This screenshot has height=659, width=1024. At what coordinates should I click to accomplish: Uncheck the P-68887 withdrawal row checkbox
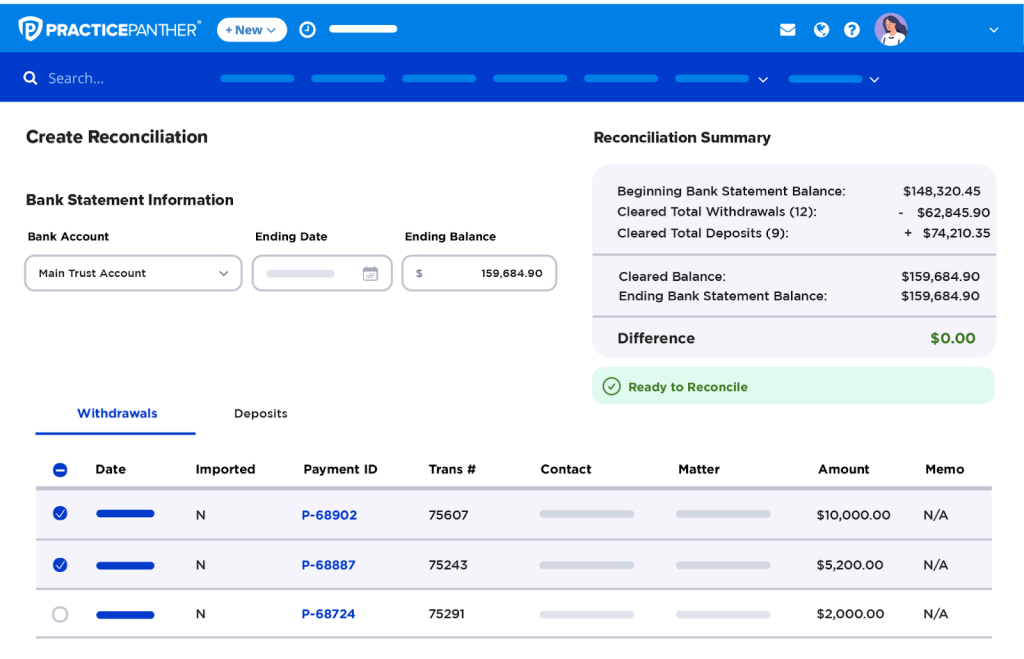(60, 565)
